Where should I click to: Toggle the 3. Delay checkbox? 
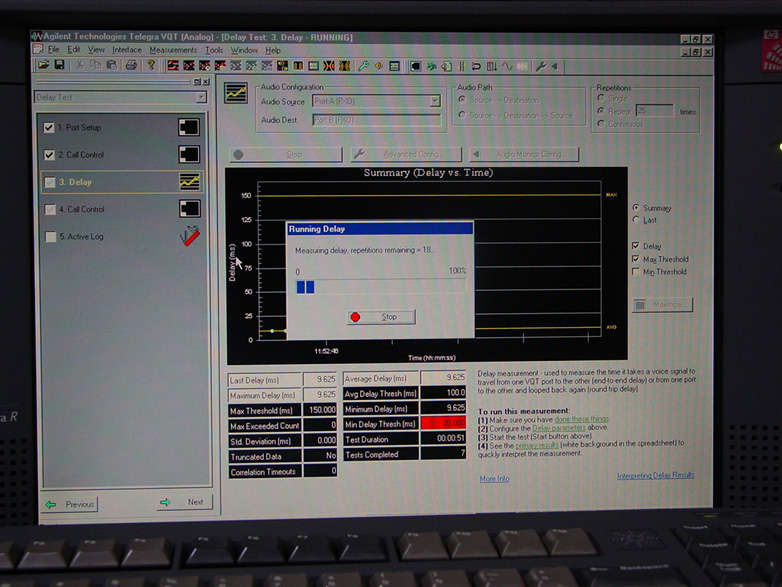coord(49,183)
